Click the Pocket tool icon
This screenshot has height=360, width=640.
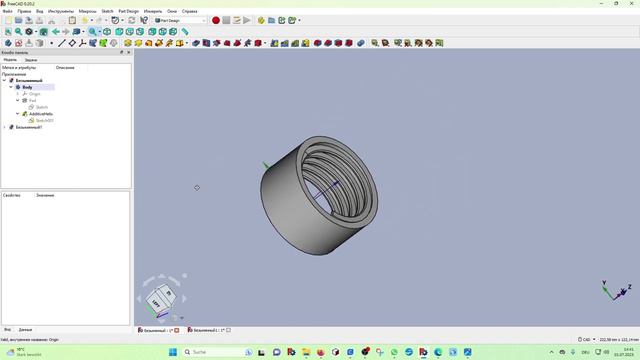point(196,43)
